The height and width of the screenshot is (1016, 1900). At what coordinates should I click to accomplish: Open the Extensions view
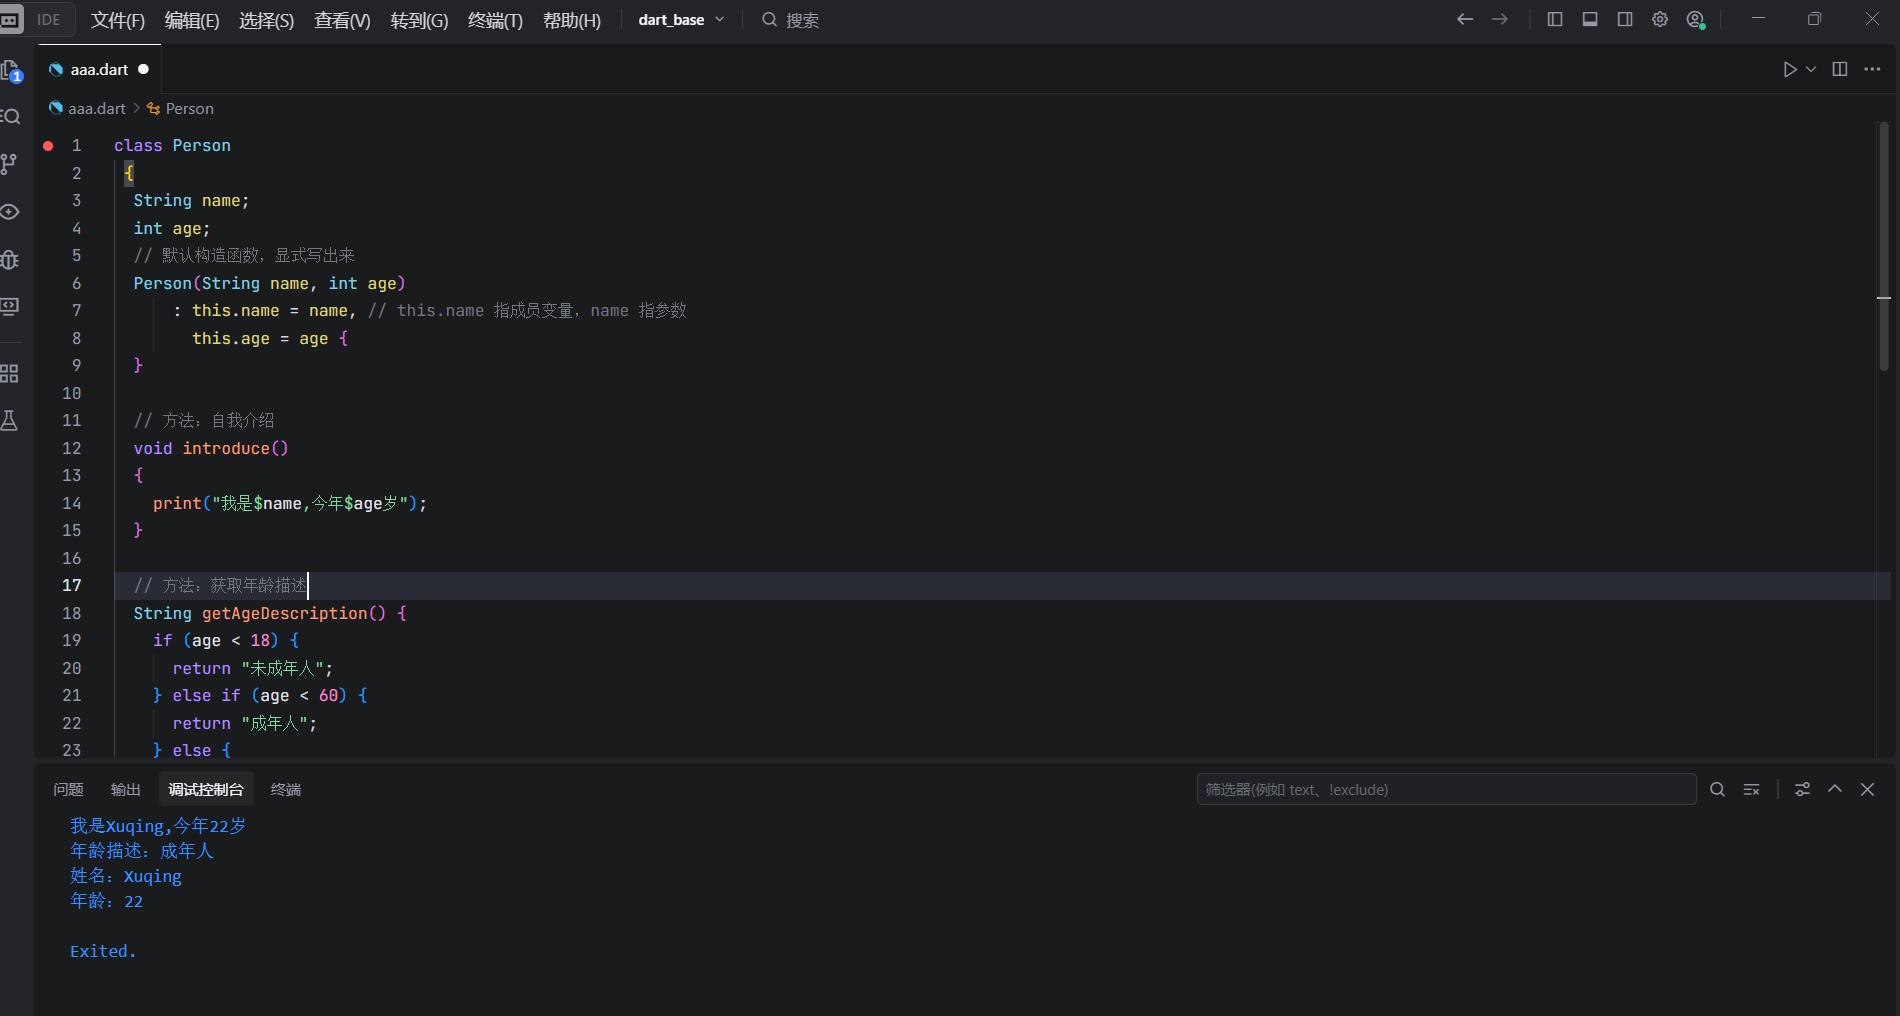(10, 374)
